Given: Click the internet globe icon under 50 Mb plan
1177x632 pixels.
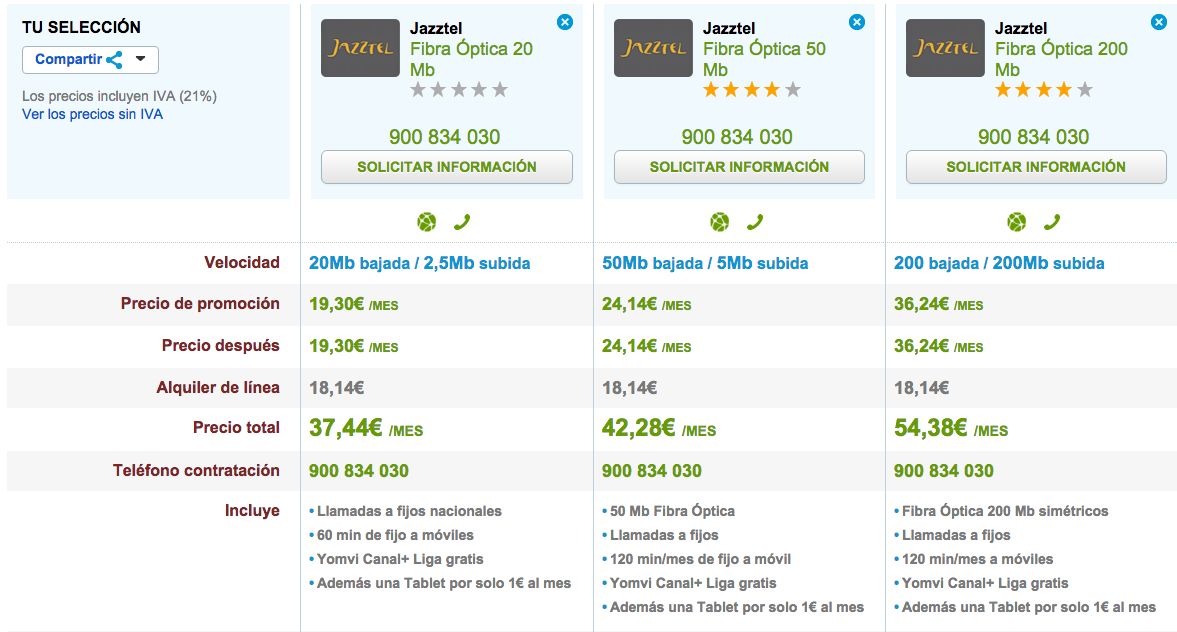Looking at the screenshot, I should pyautogui.click(x=720, y=222).
